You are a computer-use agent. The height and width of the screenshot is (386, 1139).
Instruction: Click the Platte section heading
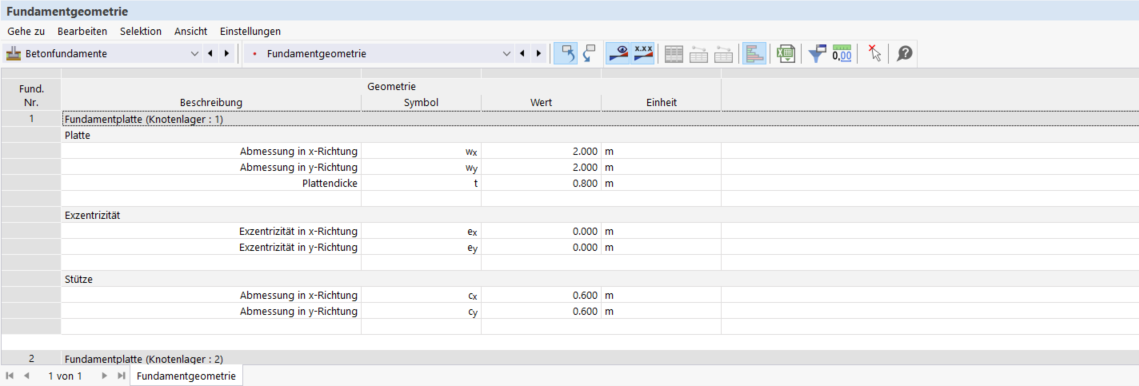[78, 135]
